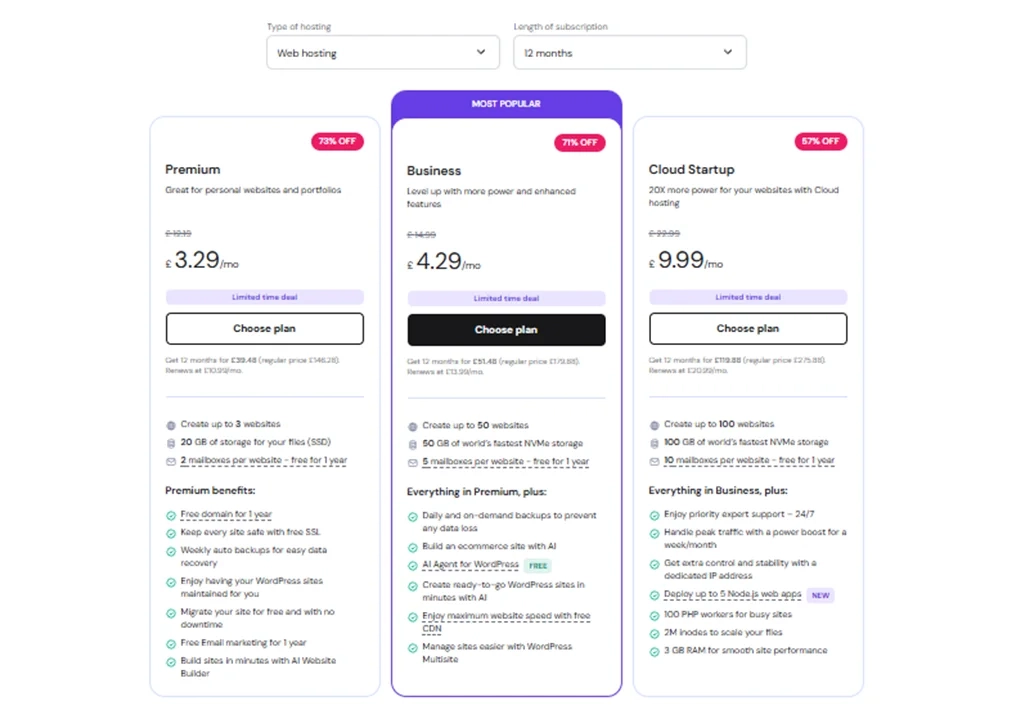The width and height of the screenshot is (1016, 727).
Task: Choose the Business hosting plan
Action: 506,330
